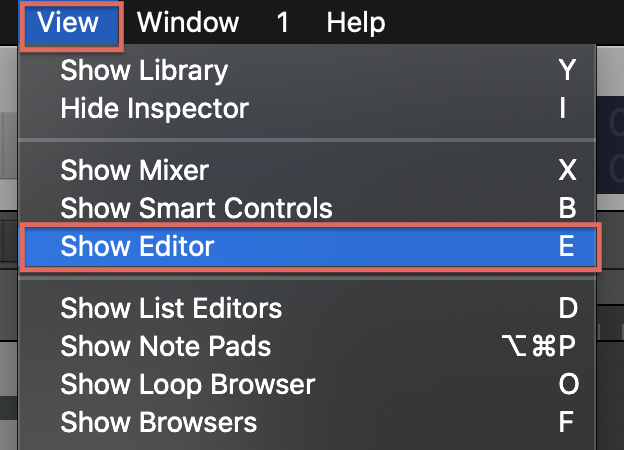Viewport: 624px width, 450px height.
Task: Click the '1' menu bar item
Action: tap(283, 22)
